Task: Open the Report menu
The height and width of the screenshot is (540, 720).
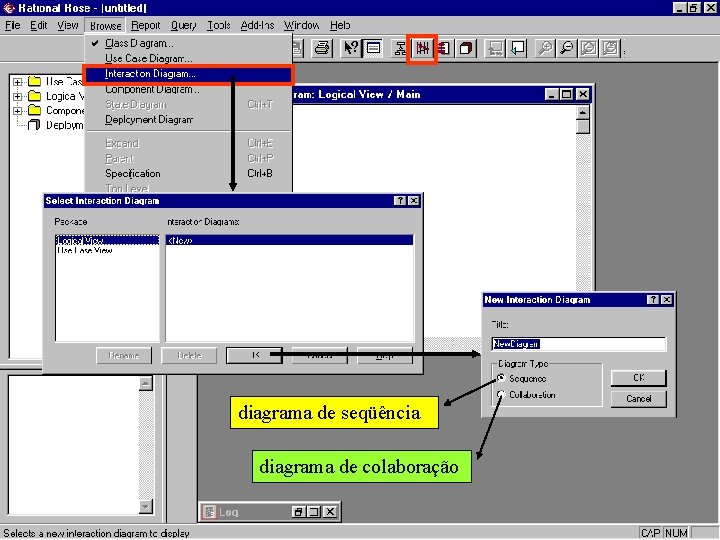Action: (x=146, y=25)
